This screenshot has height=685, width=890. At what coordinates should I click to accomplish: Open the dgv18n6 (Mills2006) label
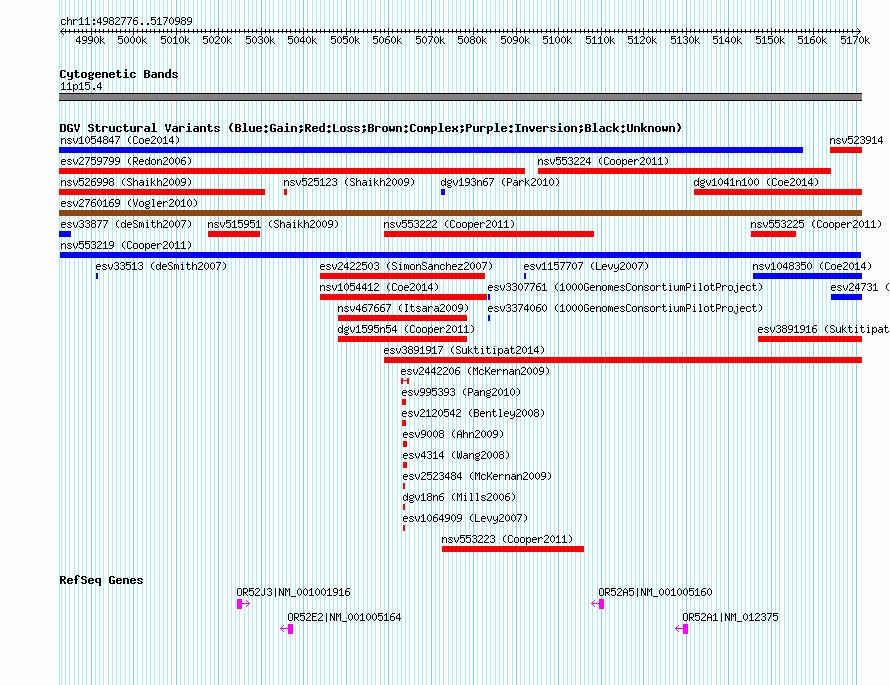[459, 498]
